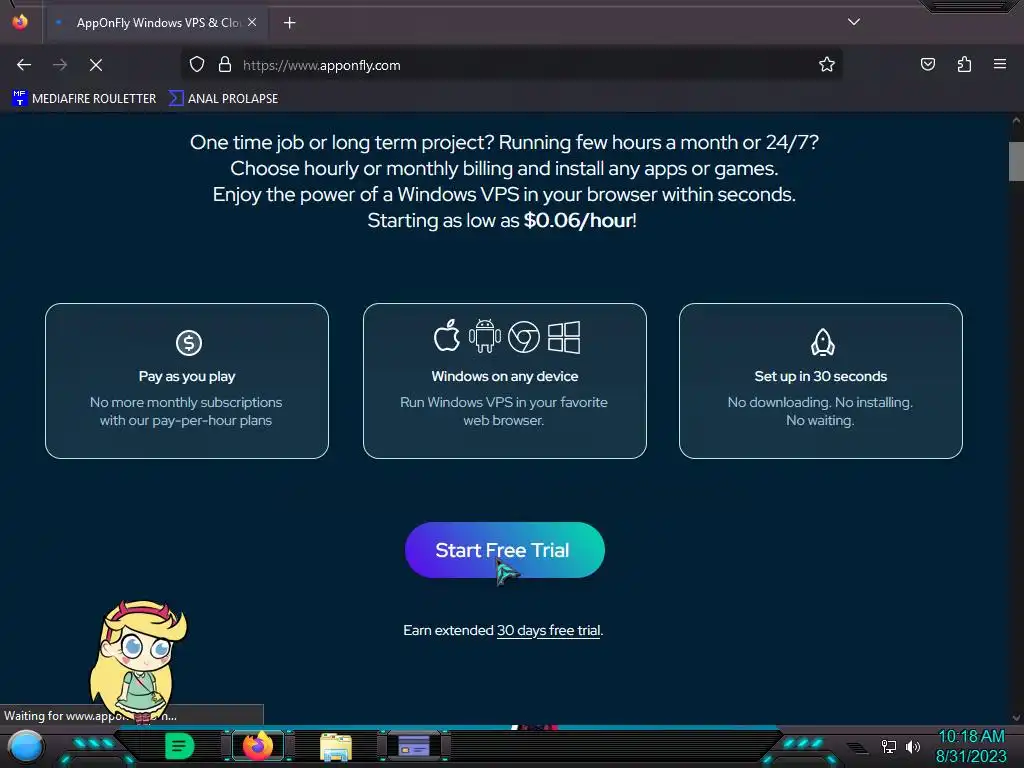The image size is (1024, 768).
Task: Click the Chrome logo icon
Action: point(524,337)
